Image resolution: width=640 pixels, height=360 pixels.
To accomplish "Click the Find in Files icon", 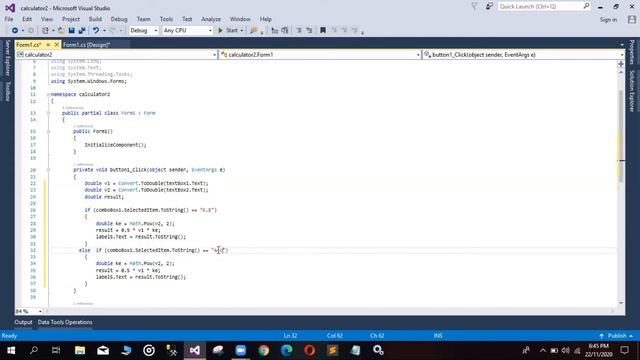I will (253, 31).
